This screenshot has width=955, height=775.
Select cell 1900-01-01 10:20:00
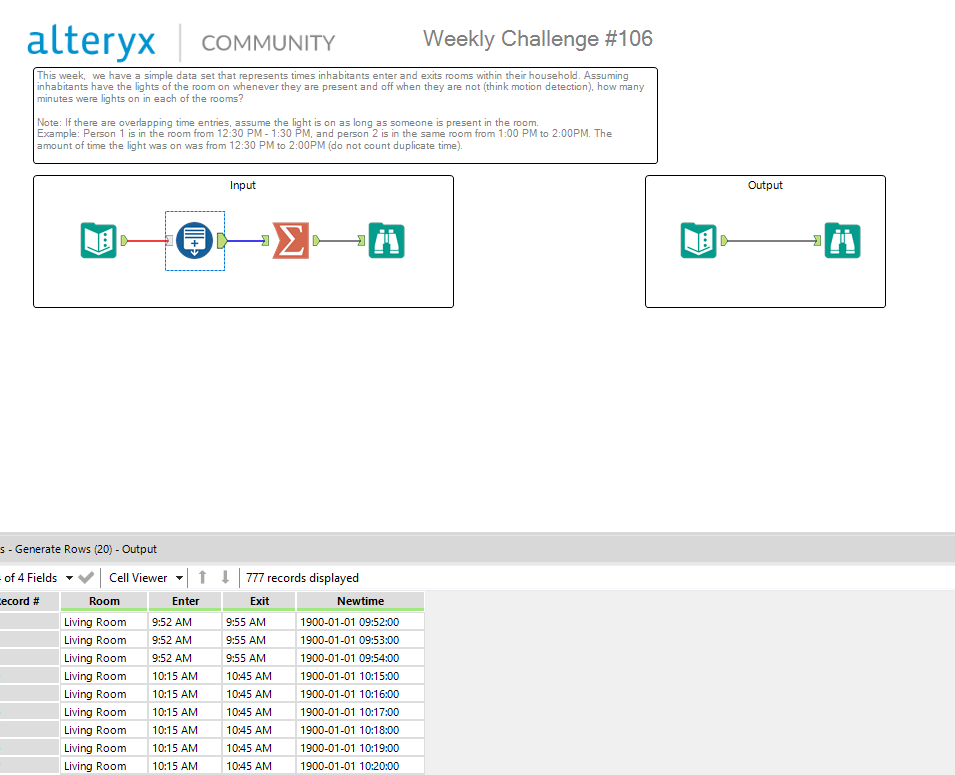click(x=361, y=766)
